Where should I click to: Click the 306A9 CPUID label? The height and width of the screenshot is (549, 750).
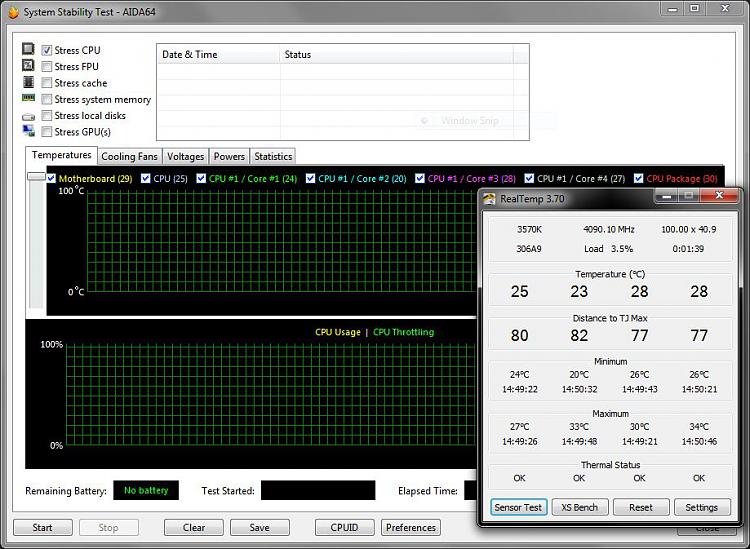(529, 249)
